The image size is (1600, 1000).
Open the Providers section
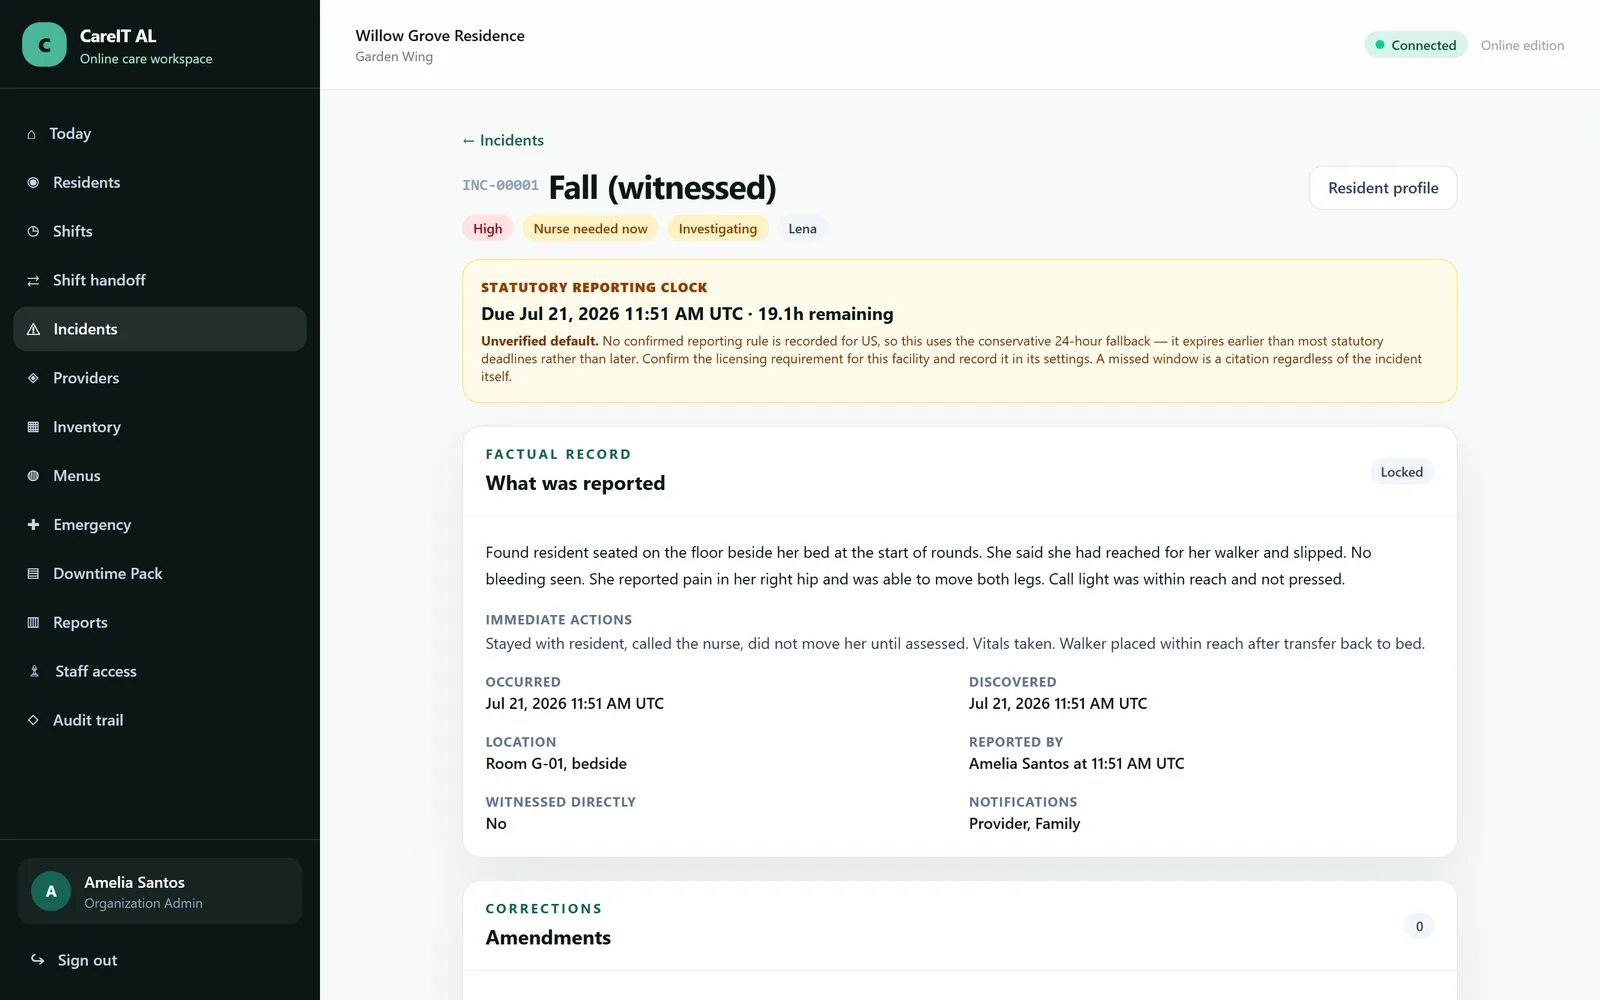click(160, 378)
